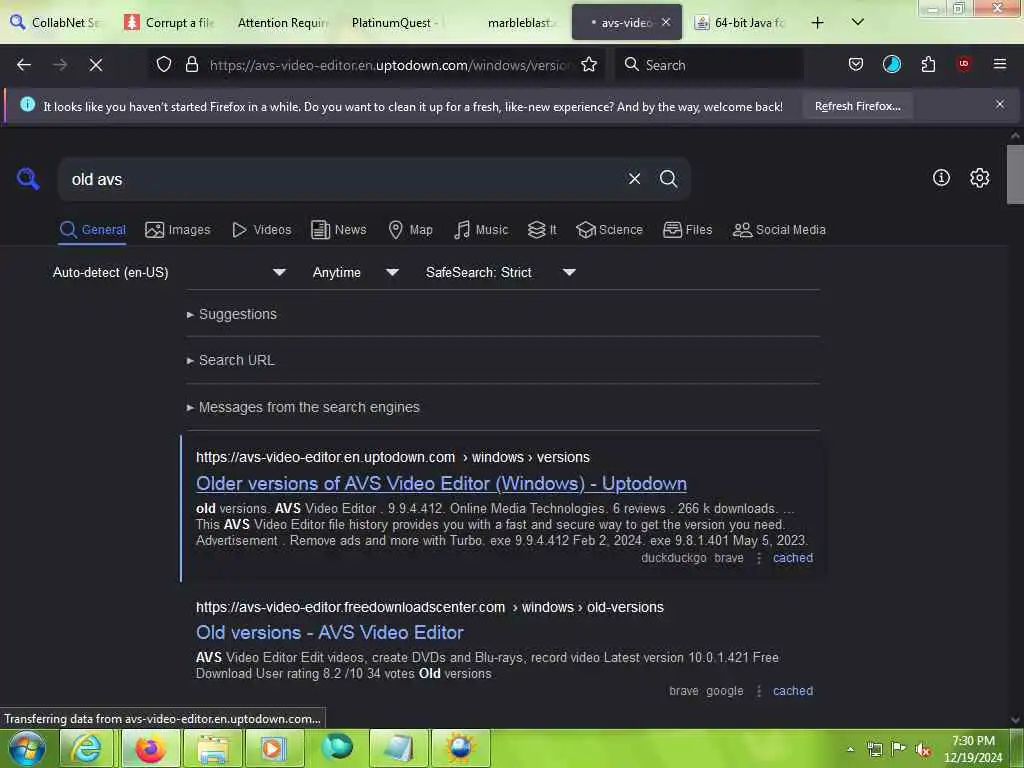Click the muted volume tray icon
1024x768 pixels.
coord(923,749)
